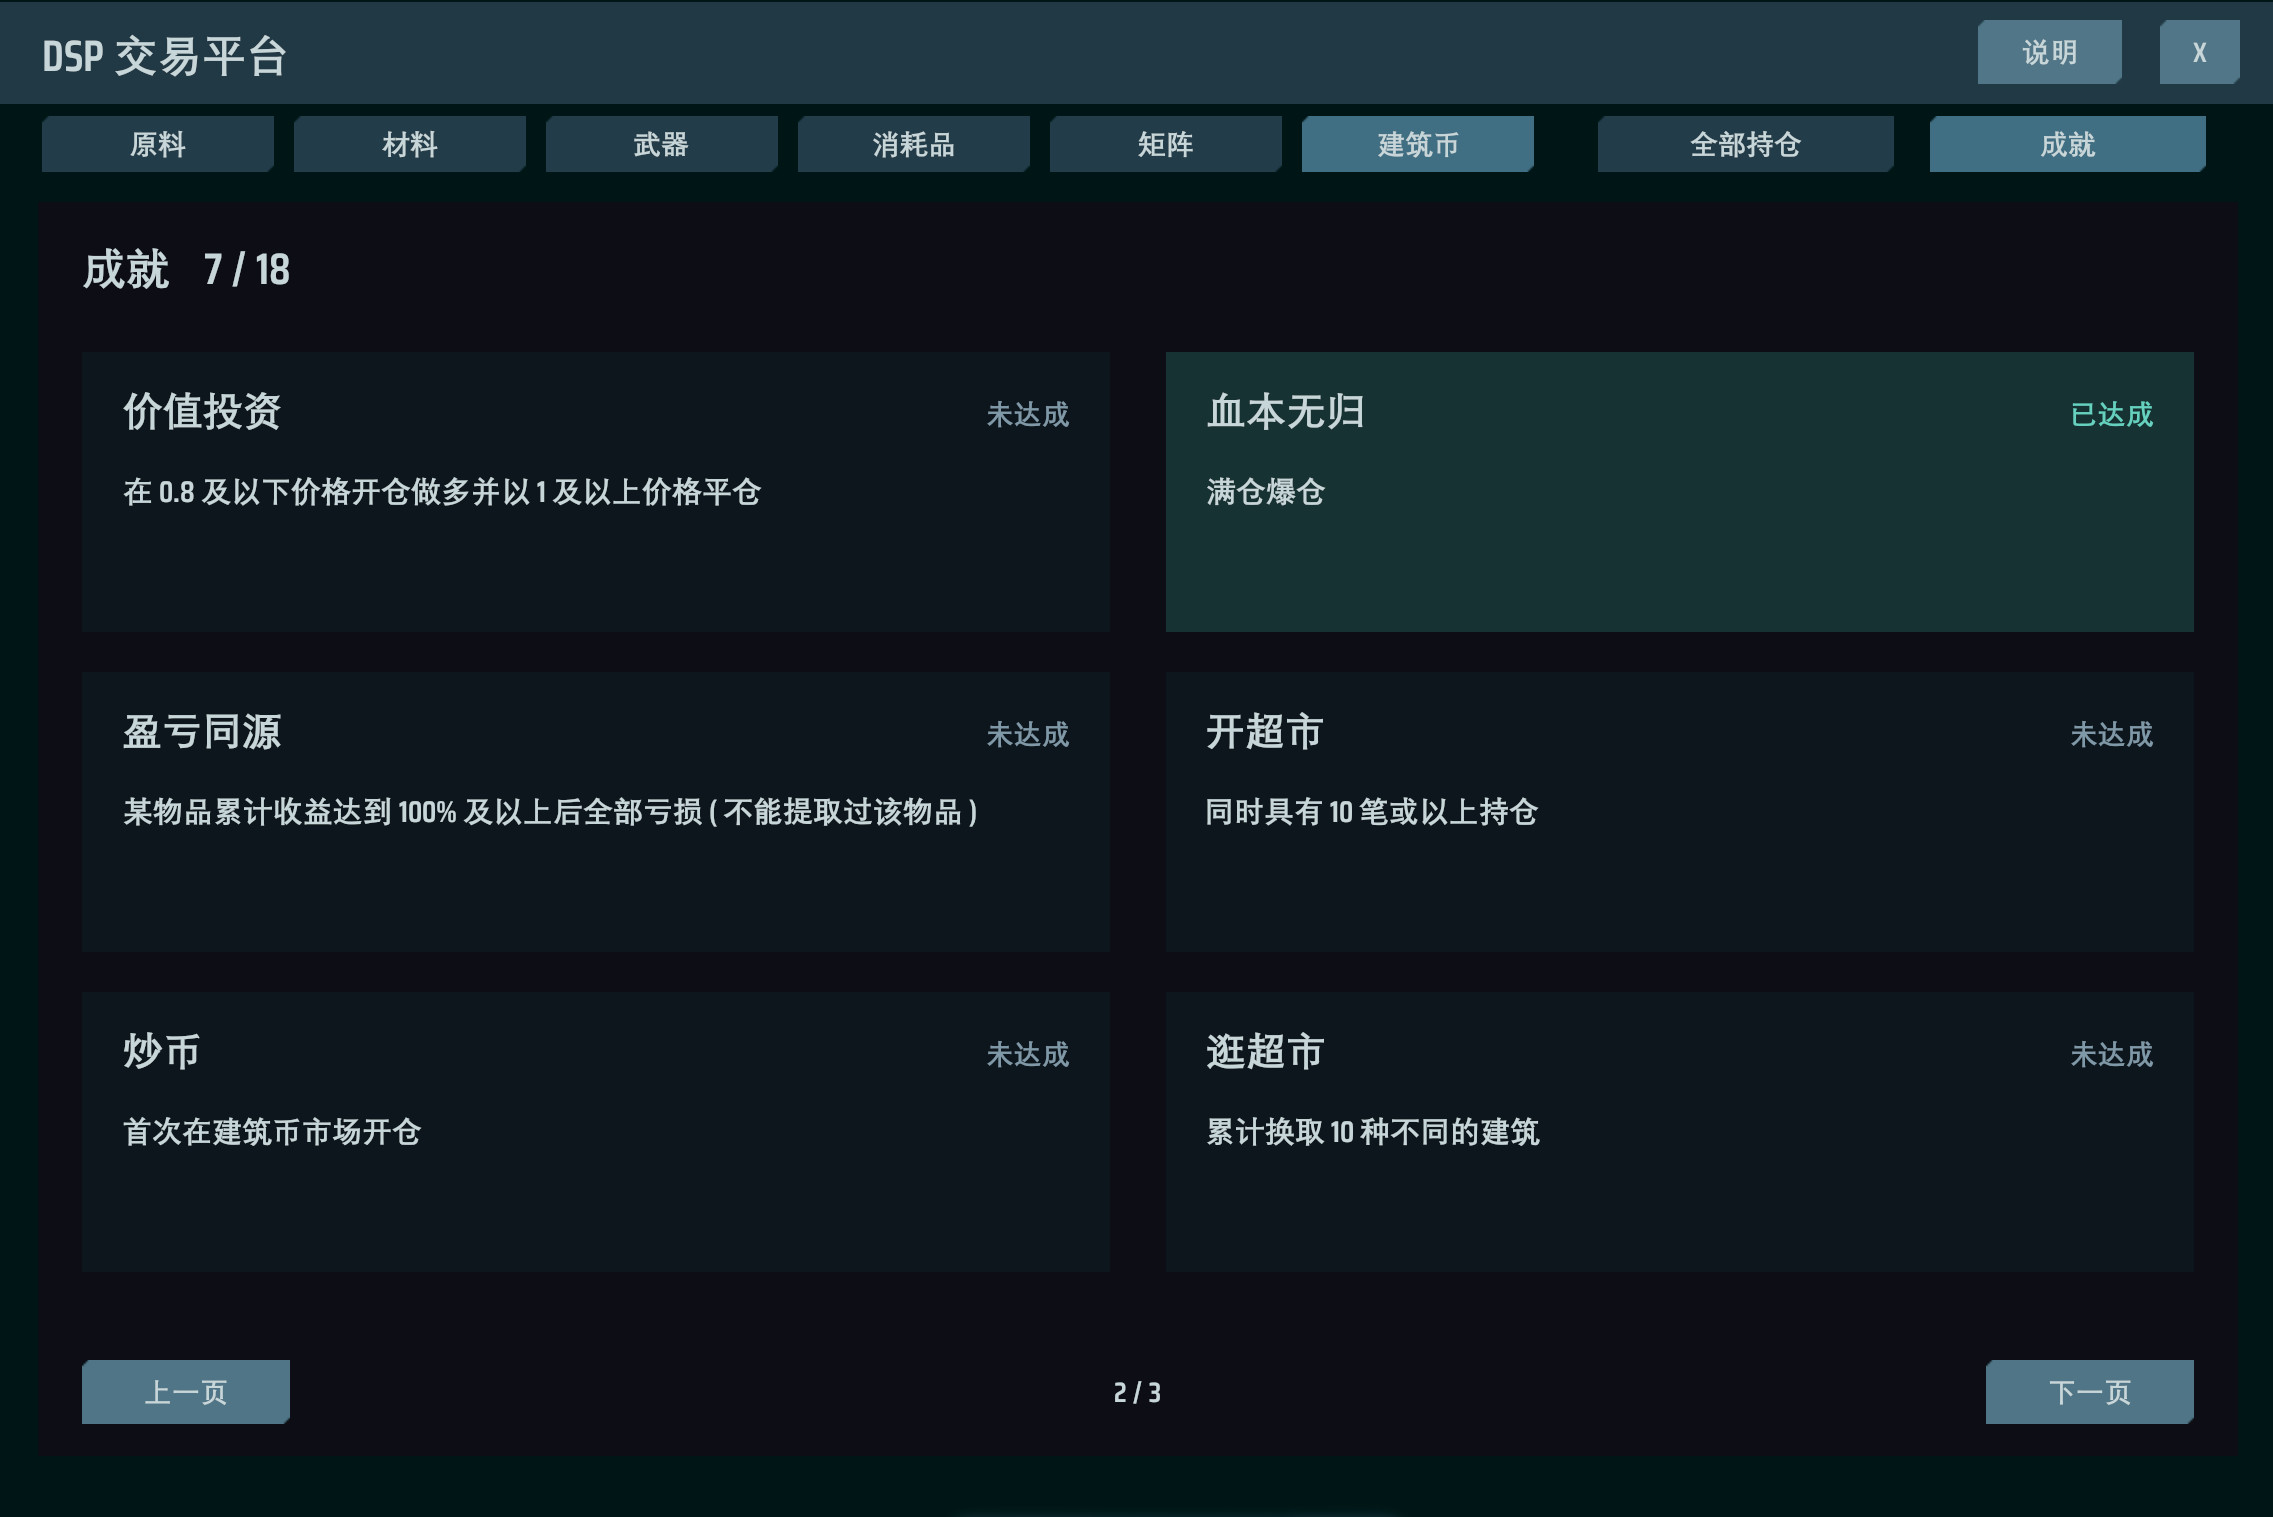Screen dimensions: 2273x1517
Task: Select the 血本无归 achievement title
Action: pos(1285,411)
